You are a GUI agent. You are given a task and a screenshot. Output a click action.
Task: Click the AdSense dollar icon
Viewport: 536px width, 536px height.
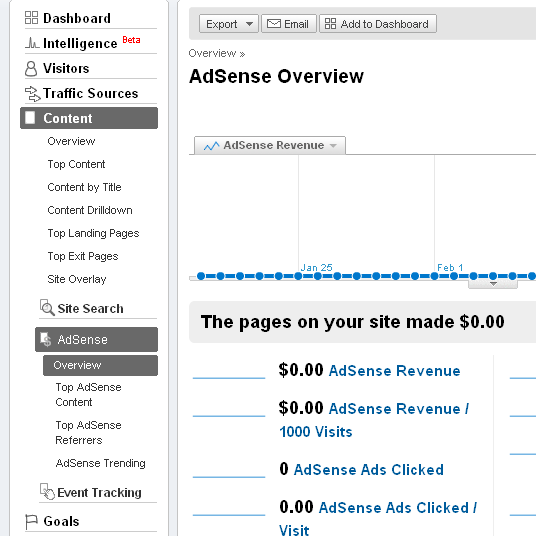pyautogui.click(x=45, y=339)
